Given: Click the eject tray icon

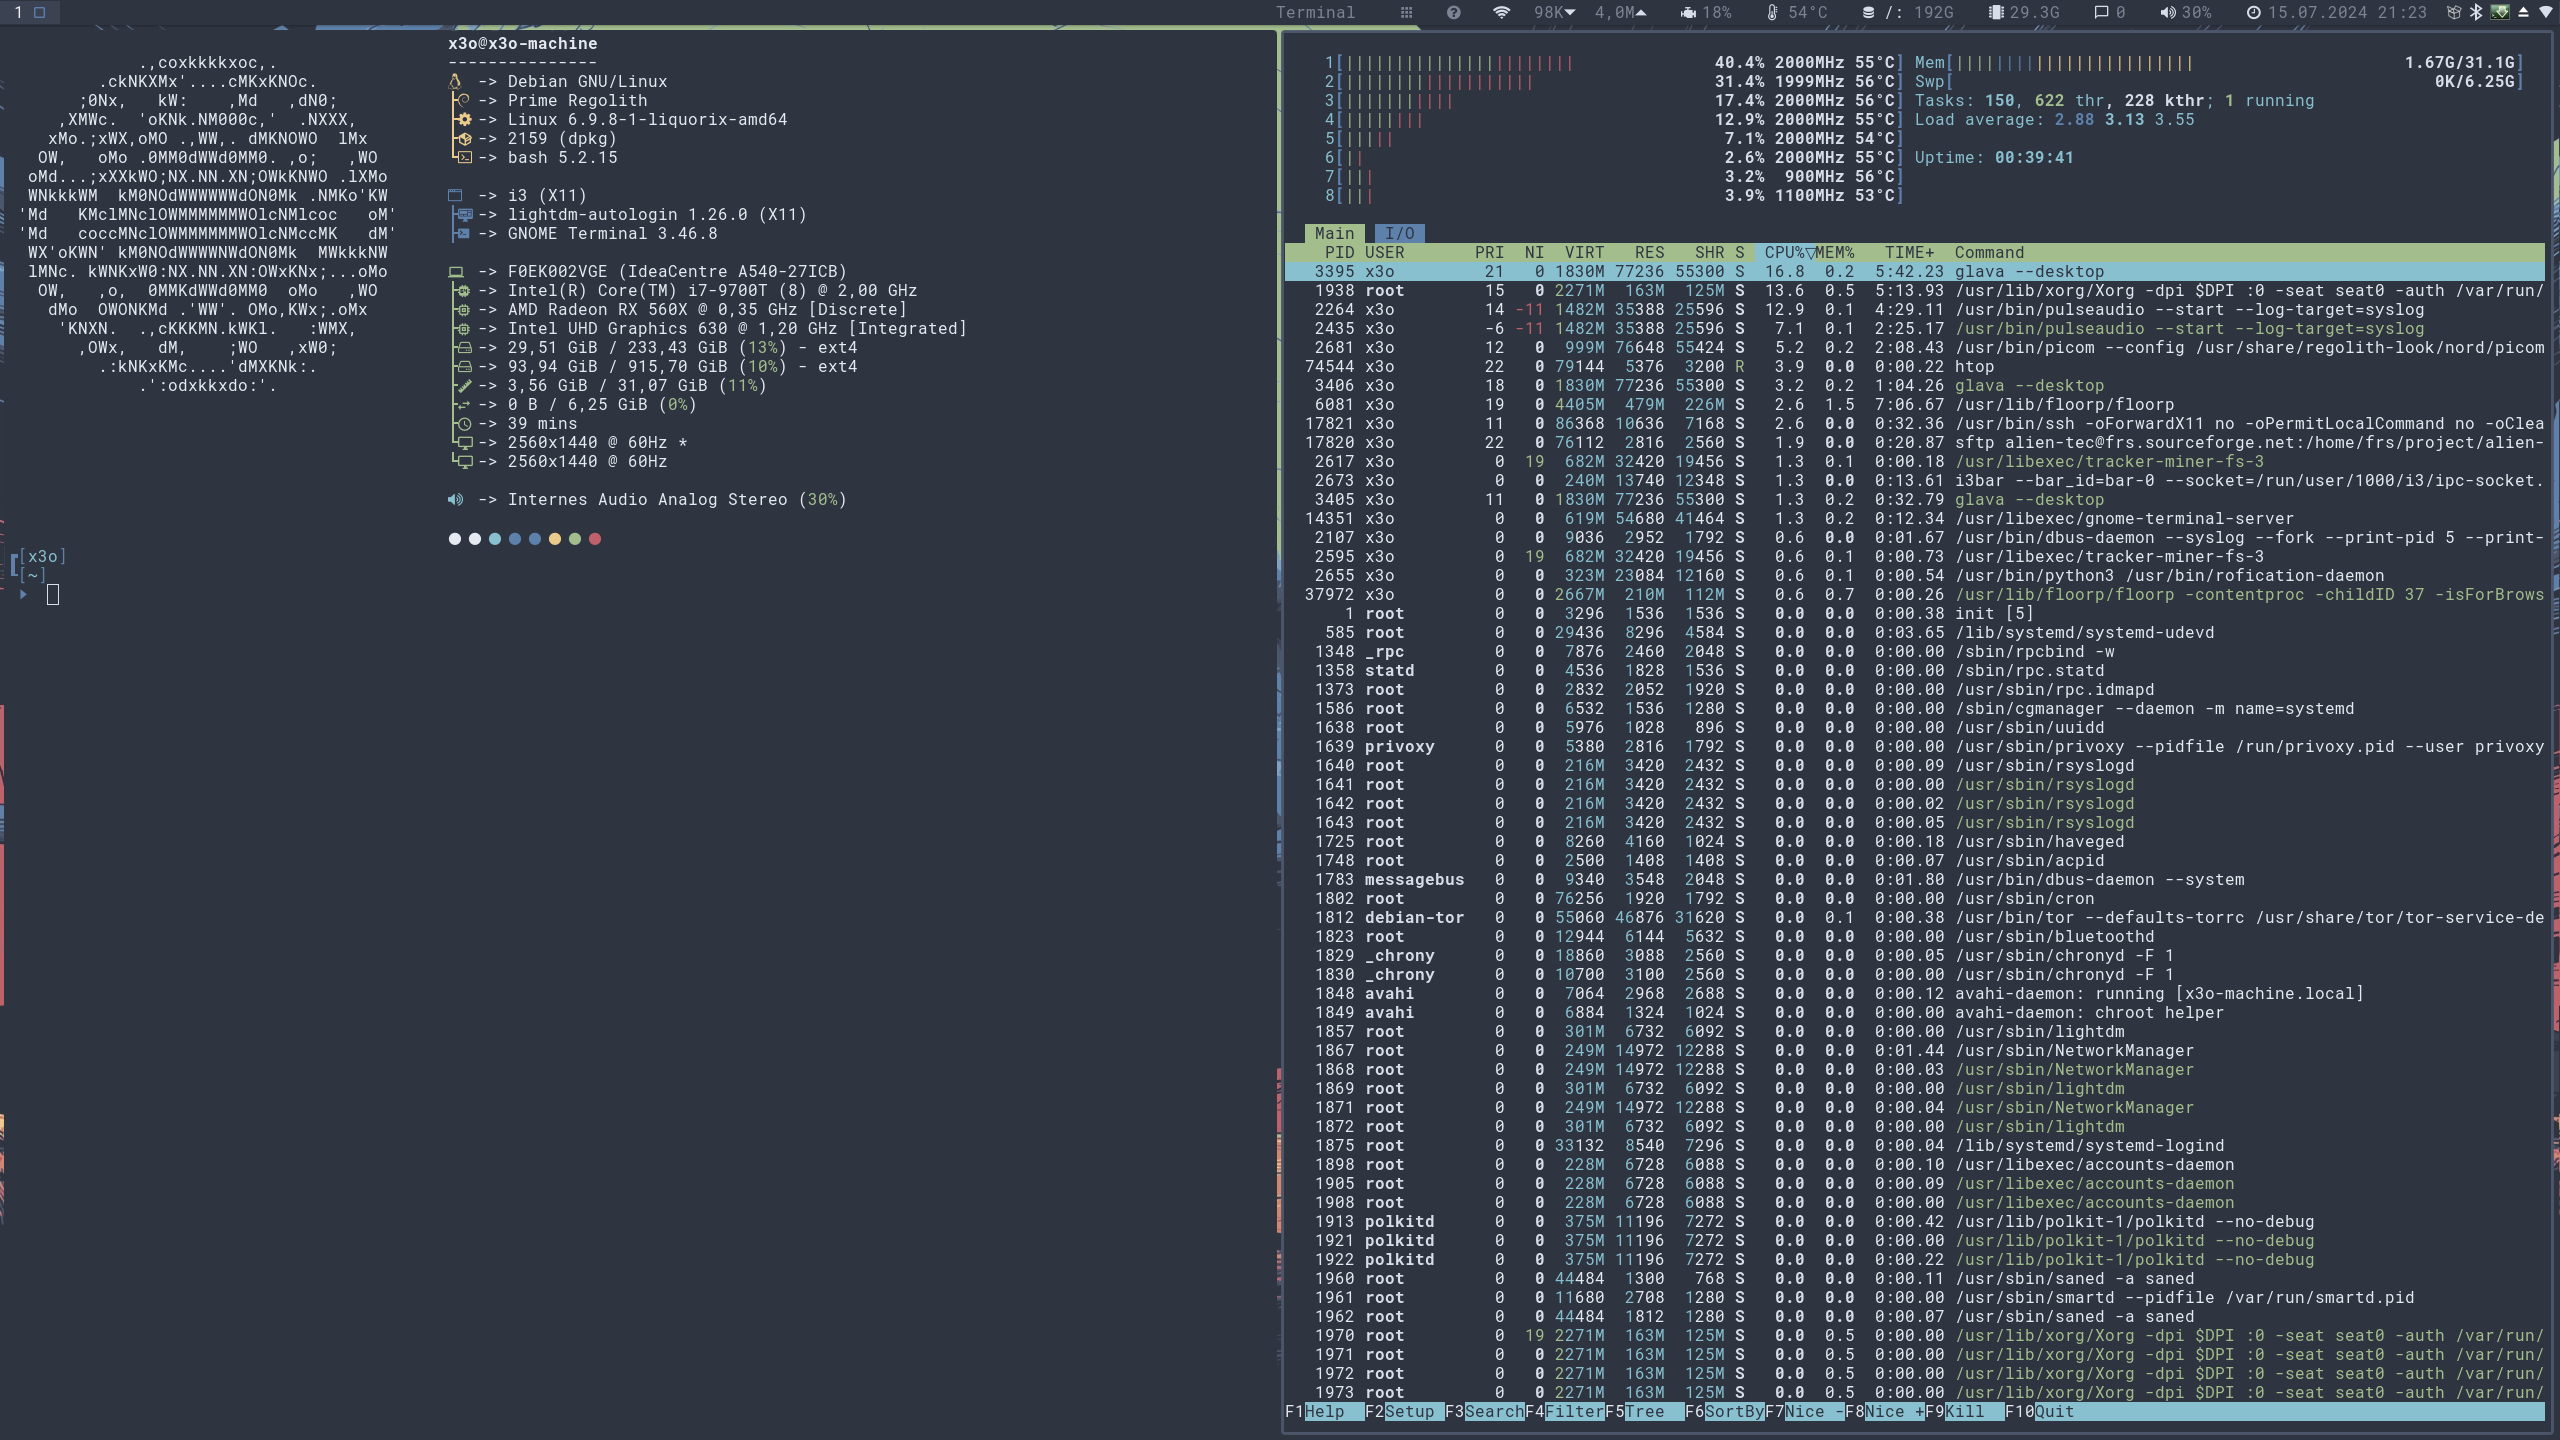Looking at the screenshot, I should (2523, 13).
